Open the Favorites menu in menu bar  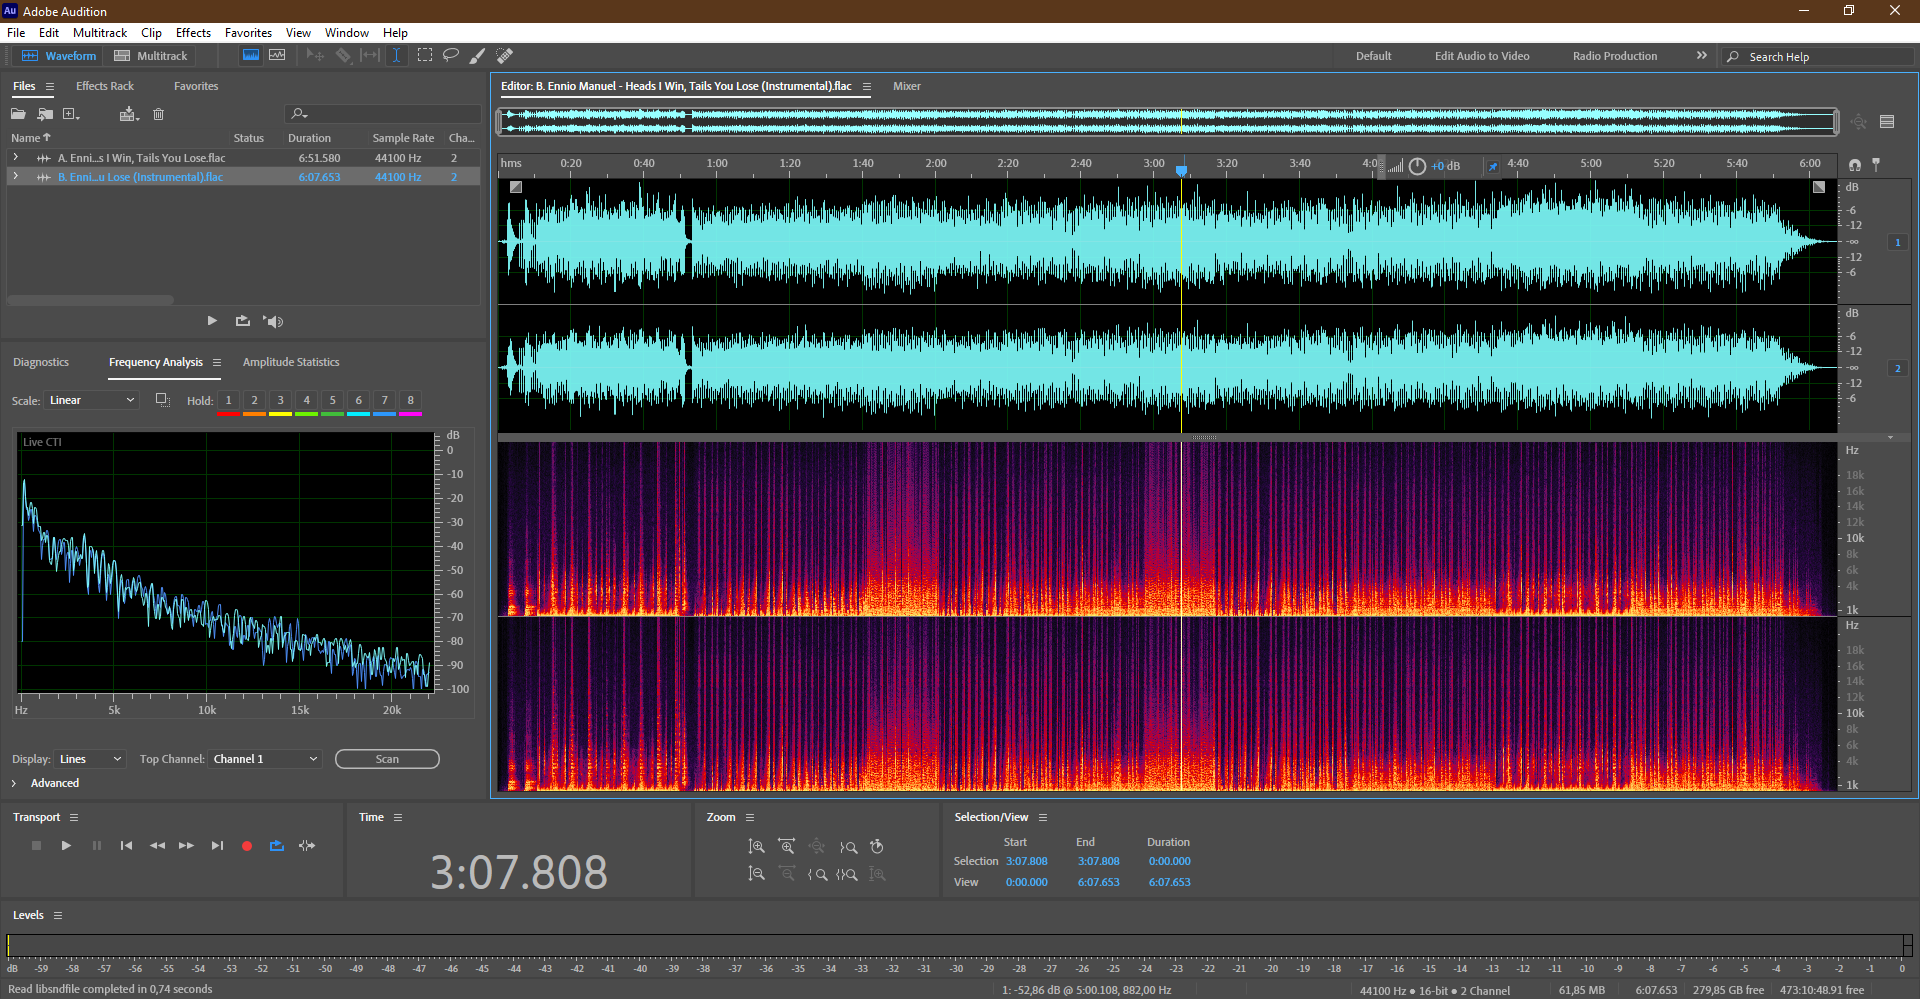pyautogui.click(x=248, y=33)
